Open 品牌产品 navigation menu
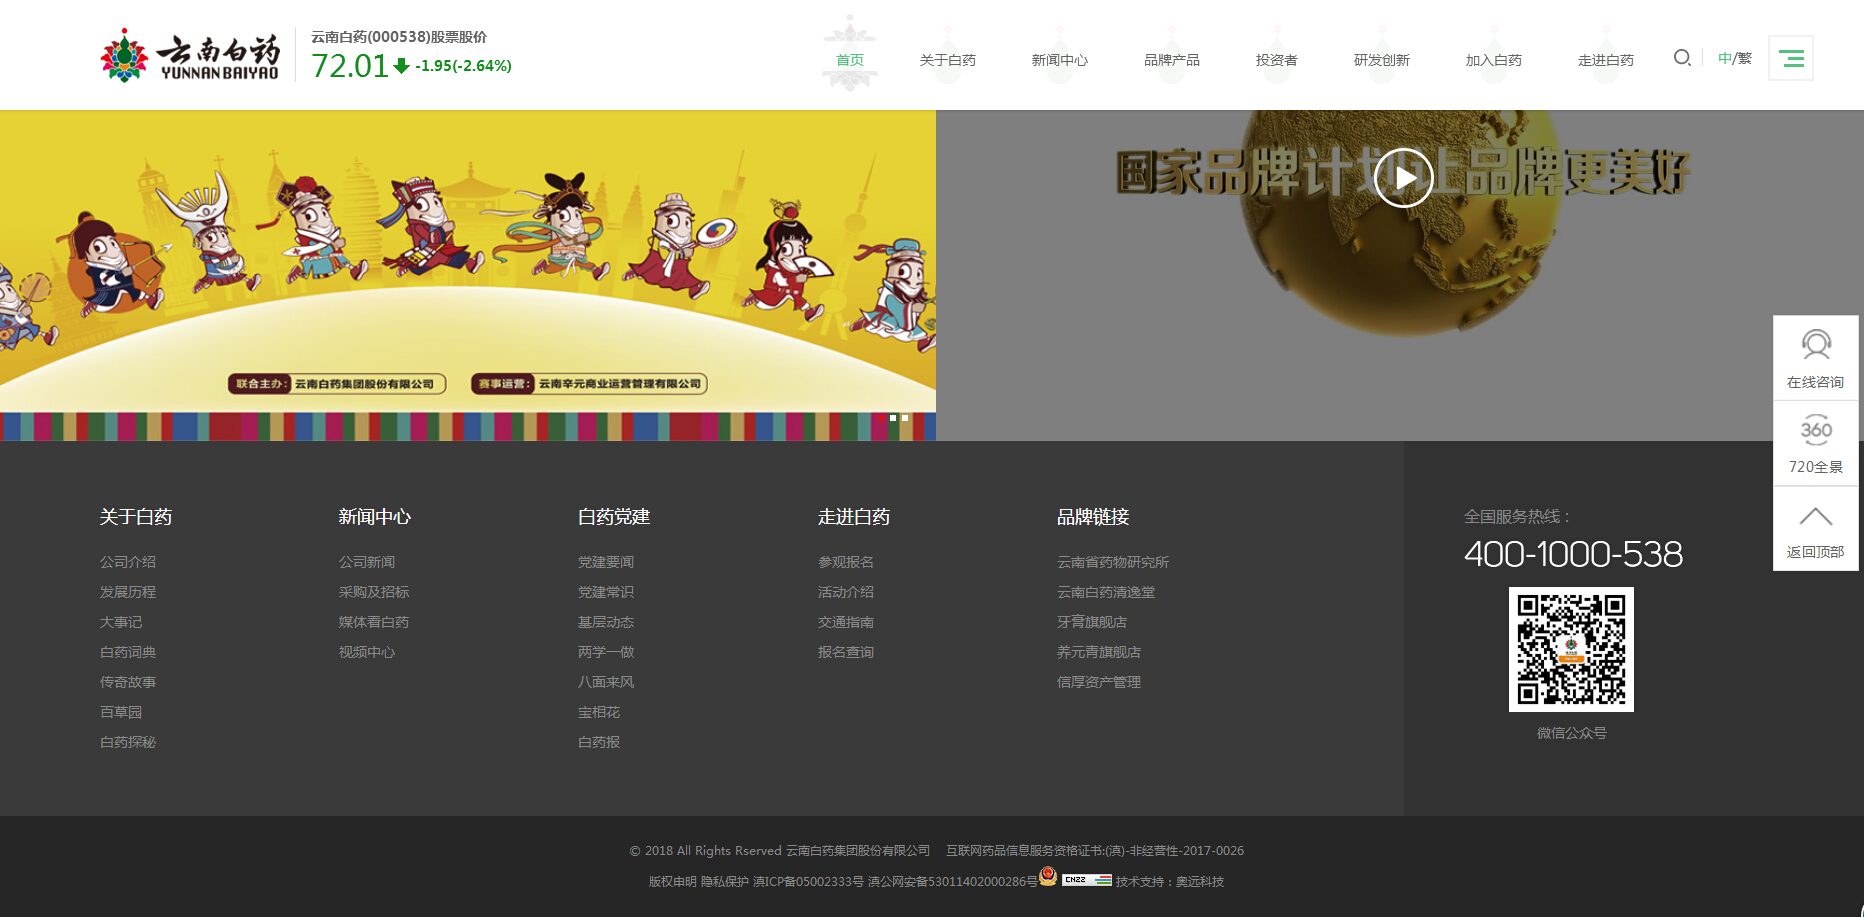Viewport: 1864px width, 917px height. coord(1171,60)
